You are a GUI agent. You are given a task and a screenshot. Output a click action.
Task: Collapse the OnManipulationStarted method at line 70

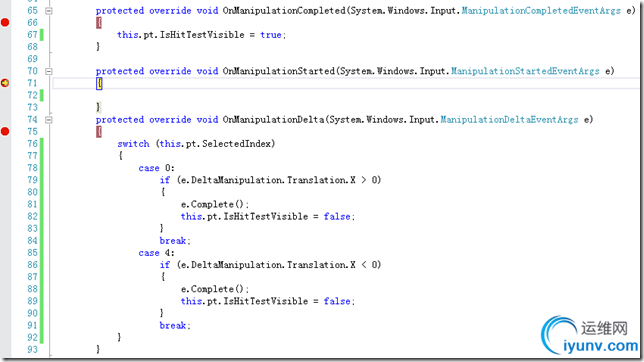point(48,71)
